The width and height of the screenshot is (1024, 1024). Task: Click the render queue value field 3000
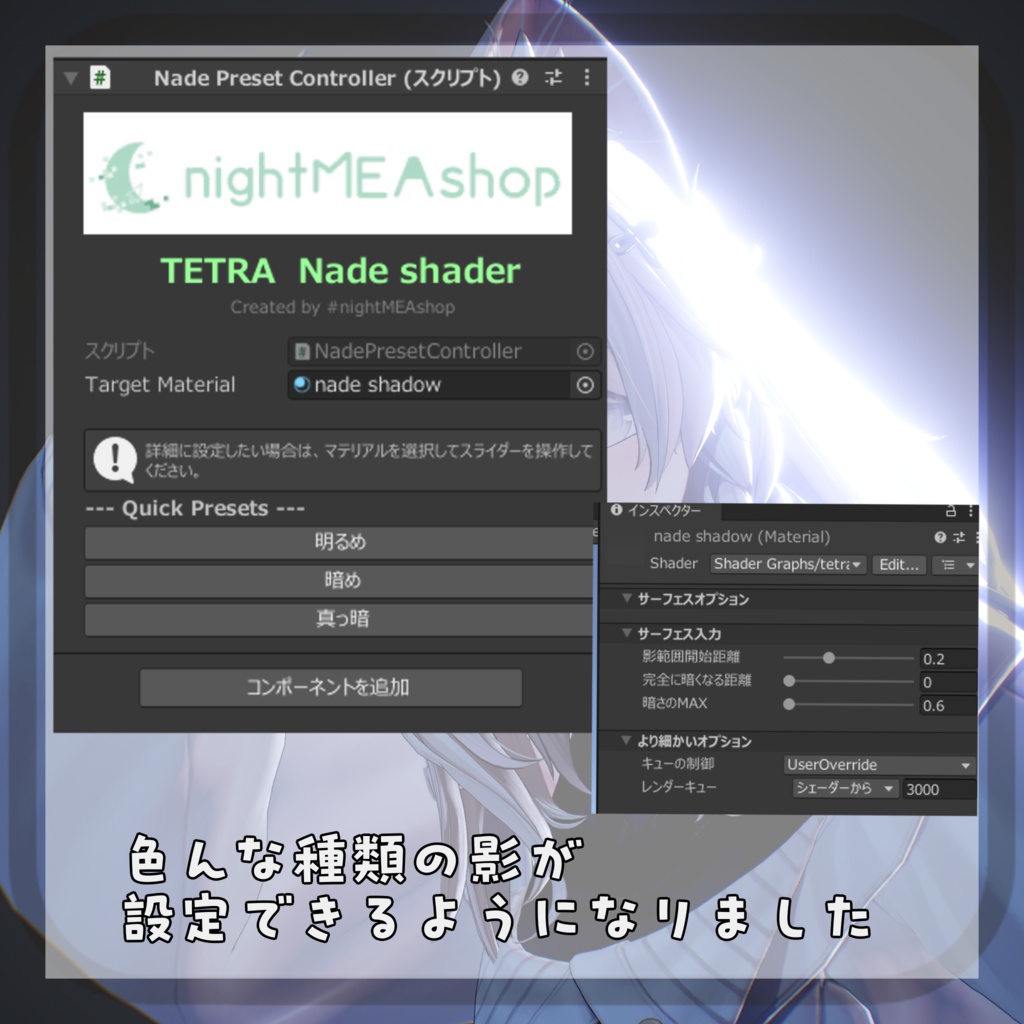point(939,789)
